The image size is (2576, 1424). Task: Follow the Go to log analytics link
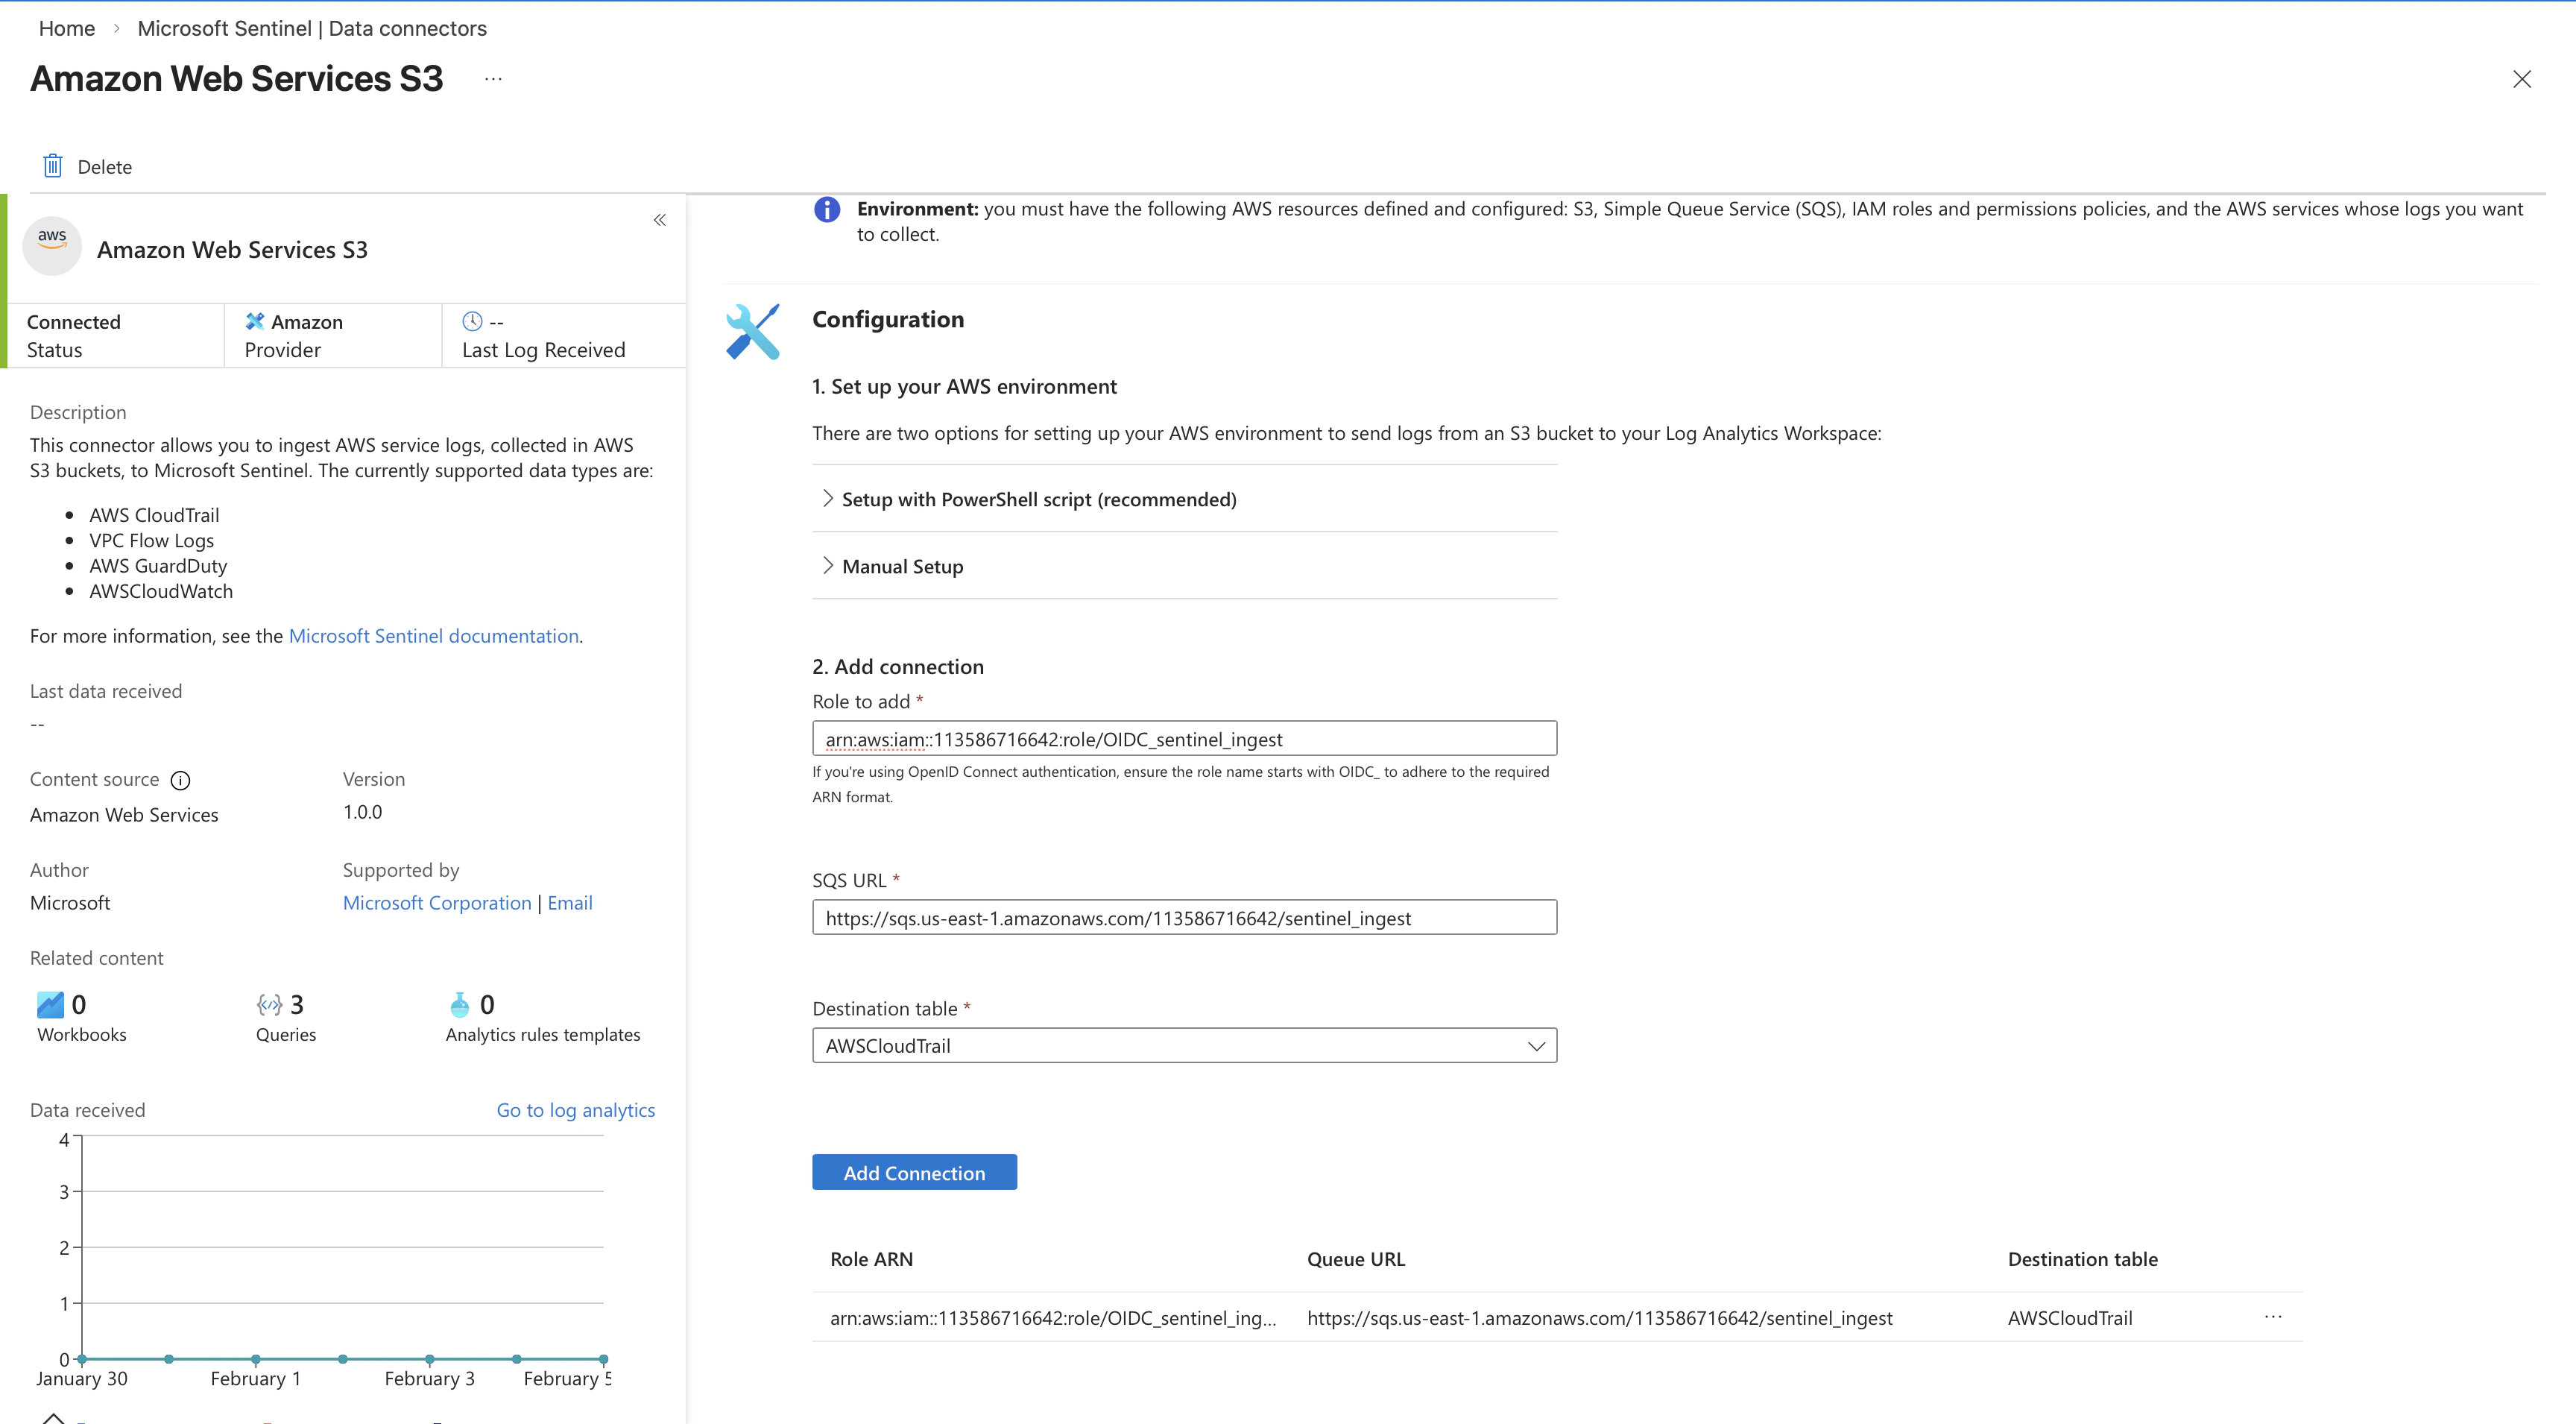point(575,1110)
